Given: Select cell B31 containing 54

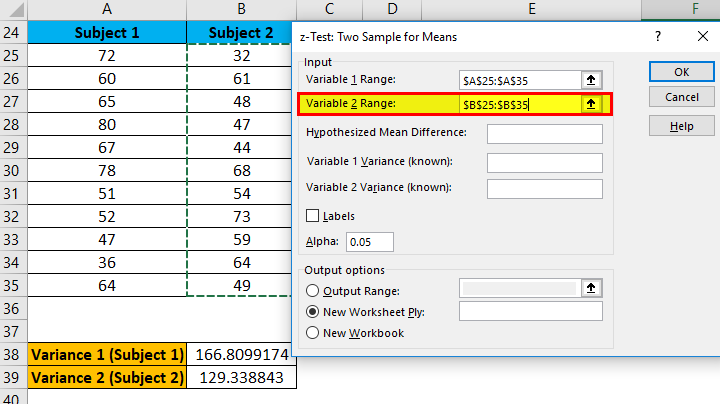Looking at the screenshot, I should [x=239, y=193].
